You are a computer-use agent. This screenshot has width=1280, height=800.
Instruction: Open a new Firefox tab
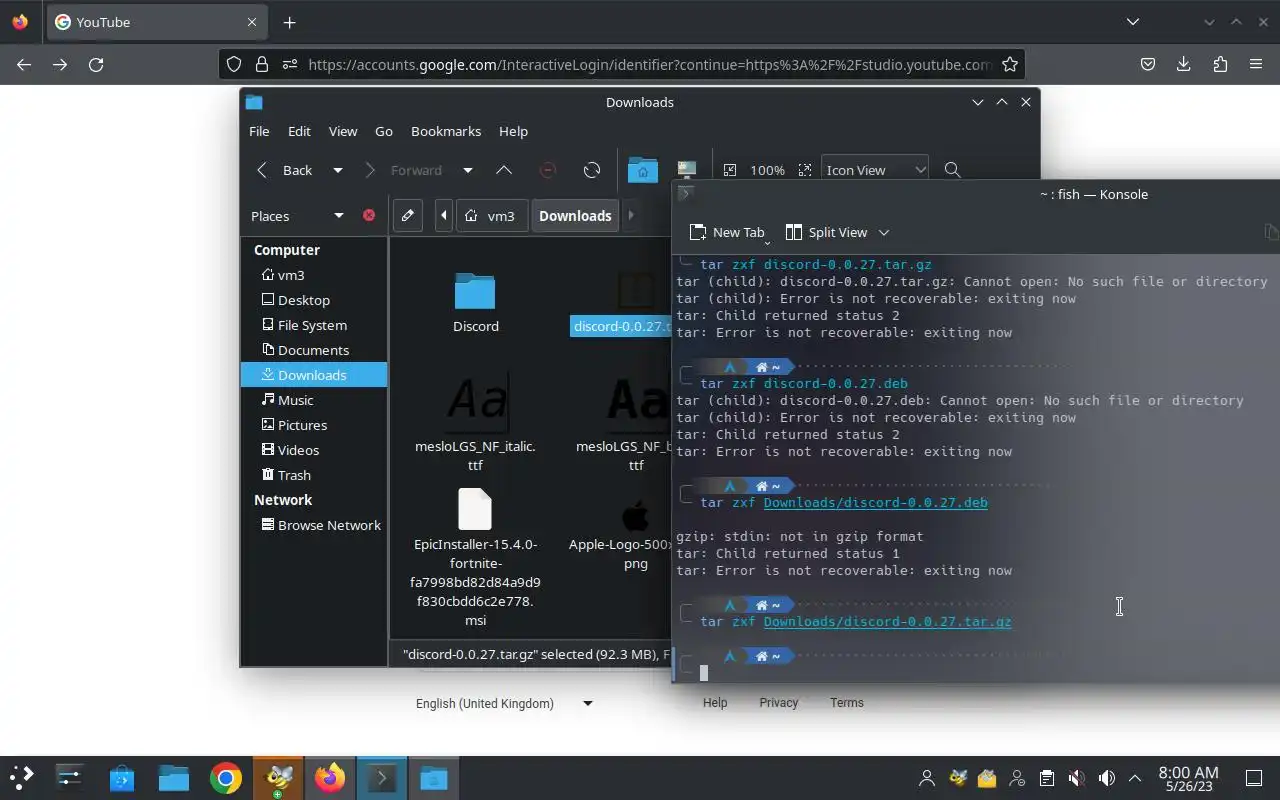pyautogui.click(x=289, y=22)
